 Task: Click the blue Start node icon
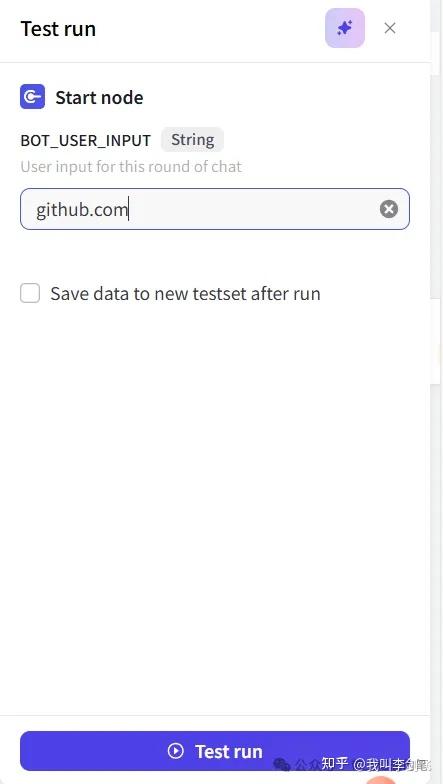pos(32,96)
